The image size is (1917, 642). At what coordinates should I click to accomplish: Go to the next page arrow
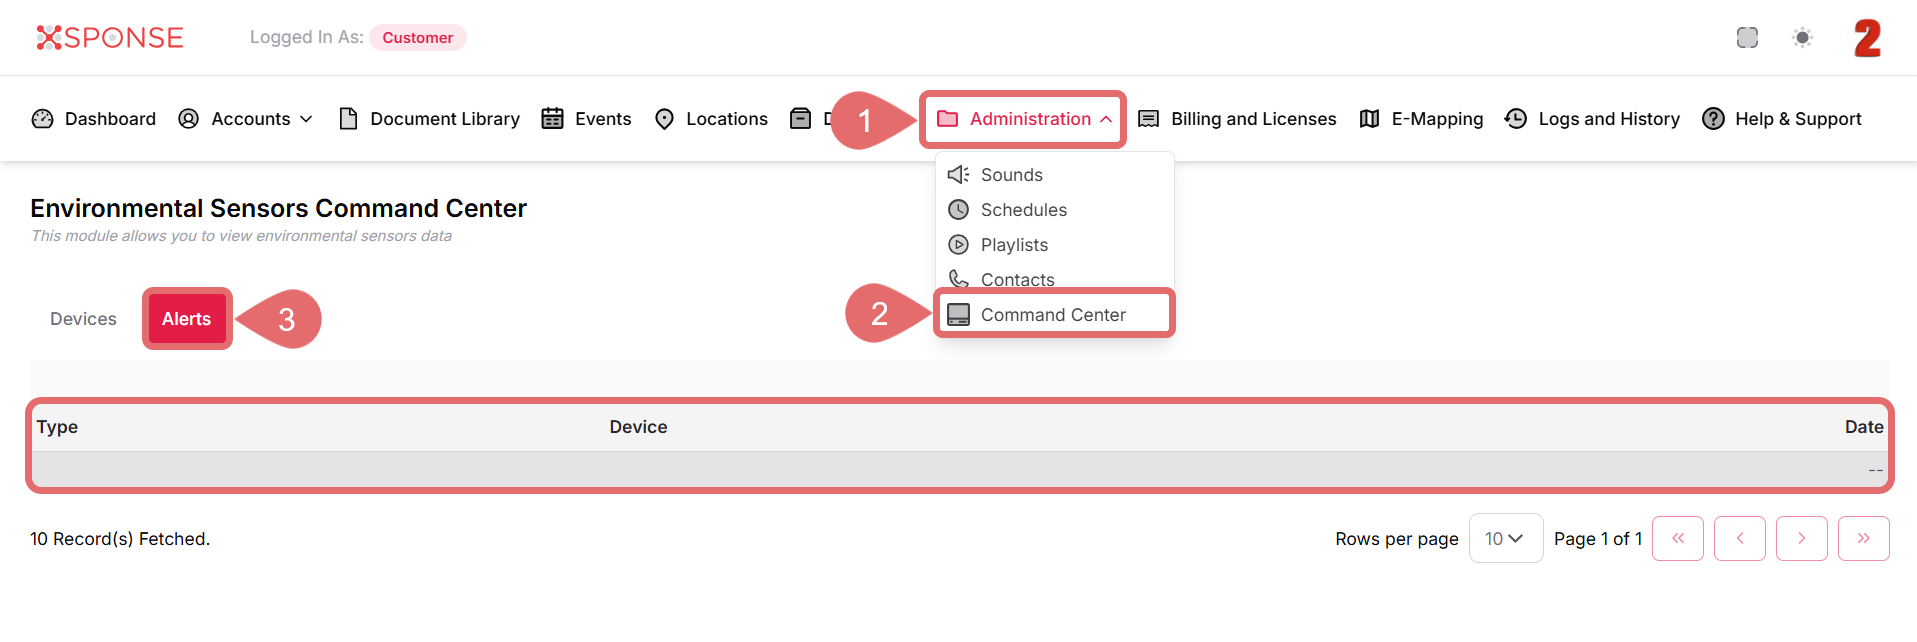coord(1801,539)
